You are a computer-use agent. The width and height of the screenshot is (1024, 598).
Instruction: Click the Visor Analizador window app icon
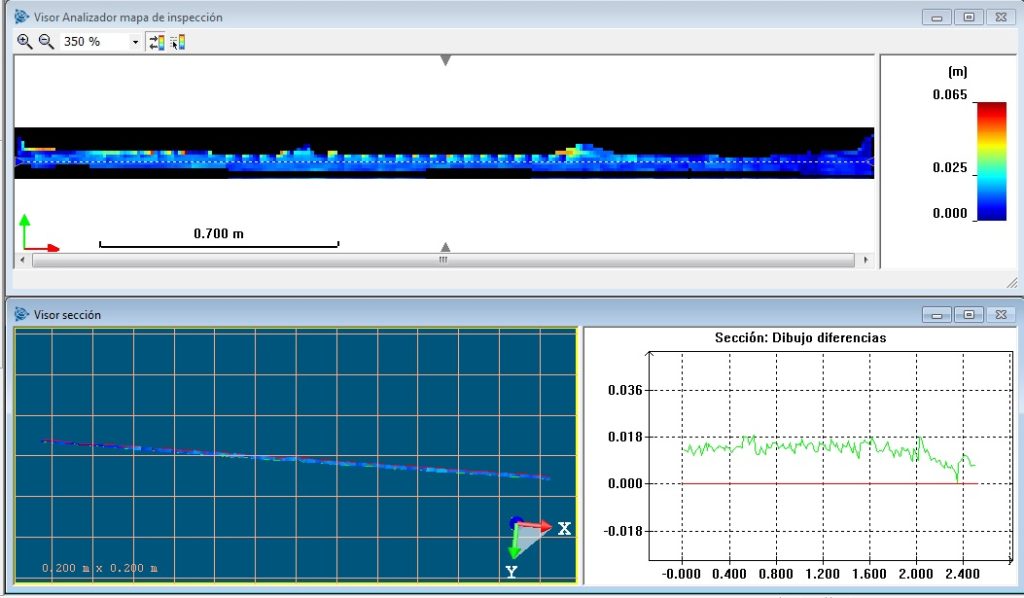(x=21, y=17)
